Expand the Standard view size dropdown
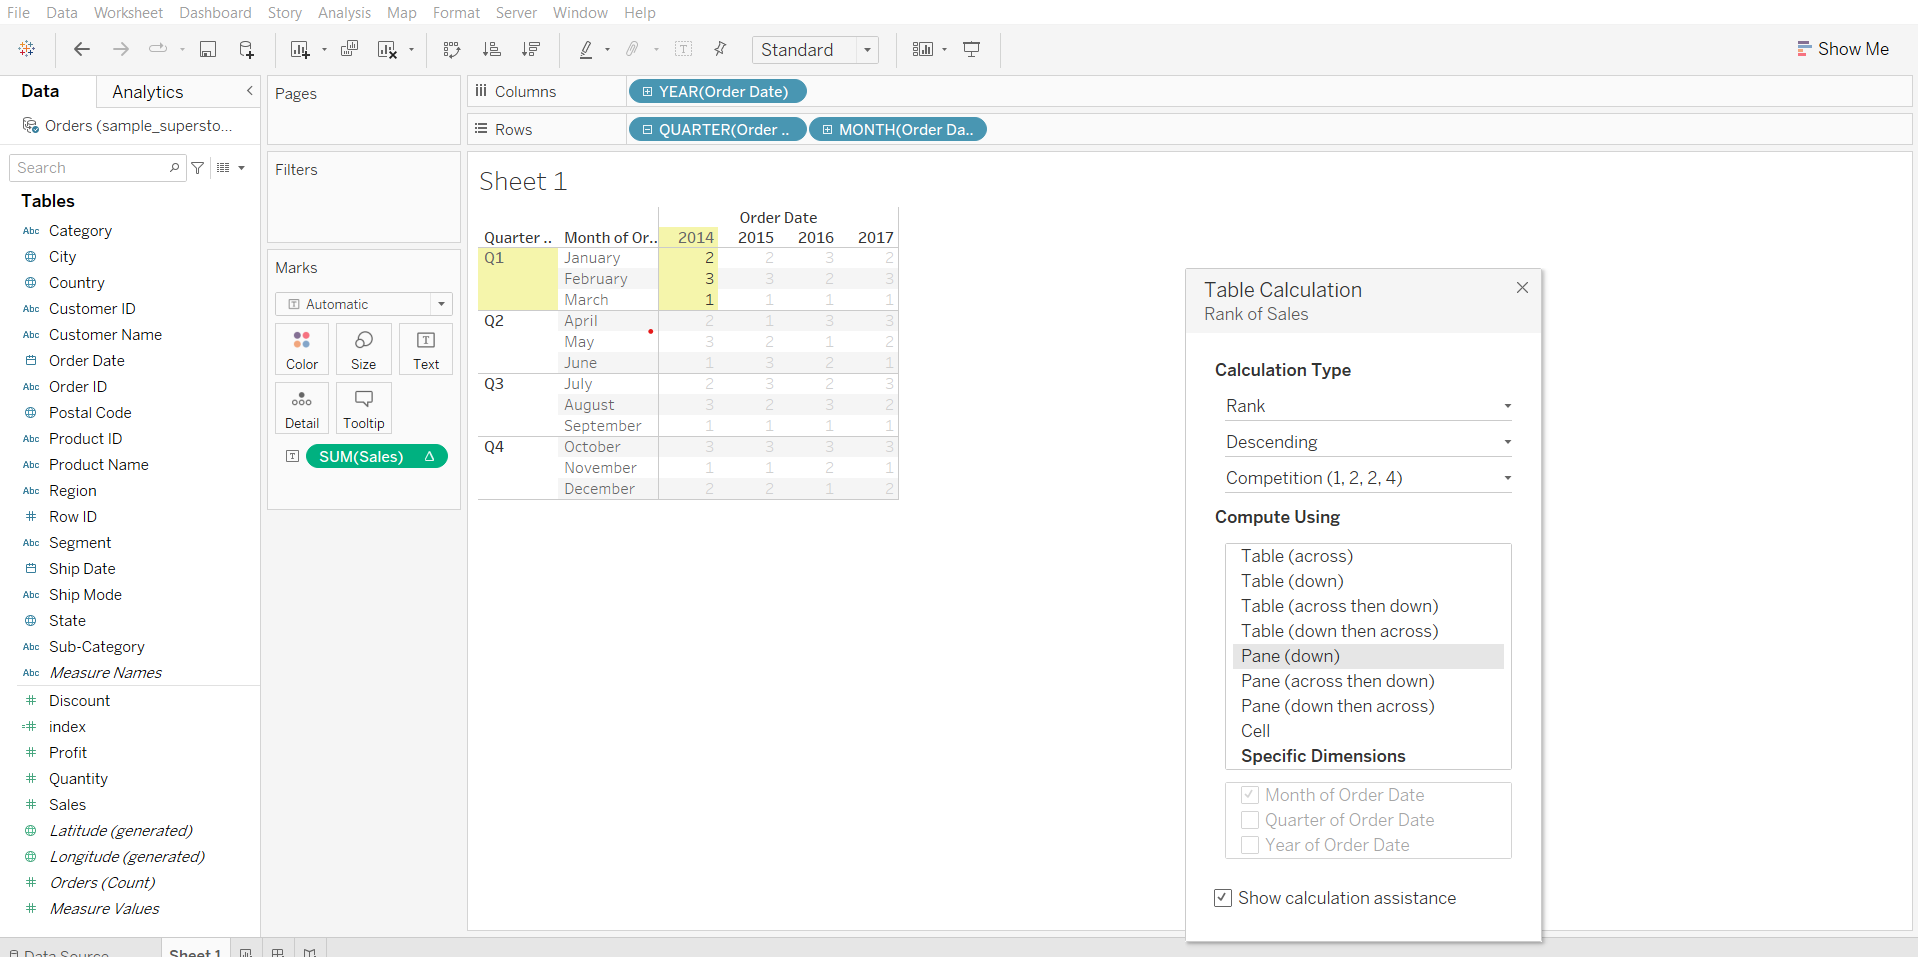The height and width of the screenshot is (957, 1918). (867, 50)
